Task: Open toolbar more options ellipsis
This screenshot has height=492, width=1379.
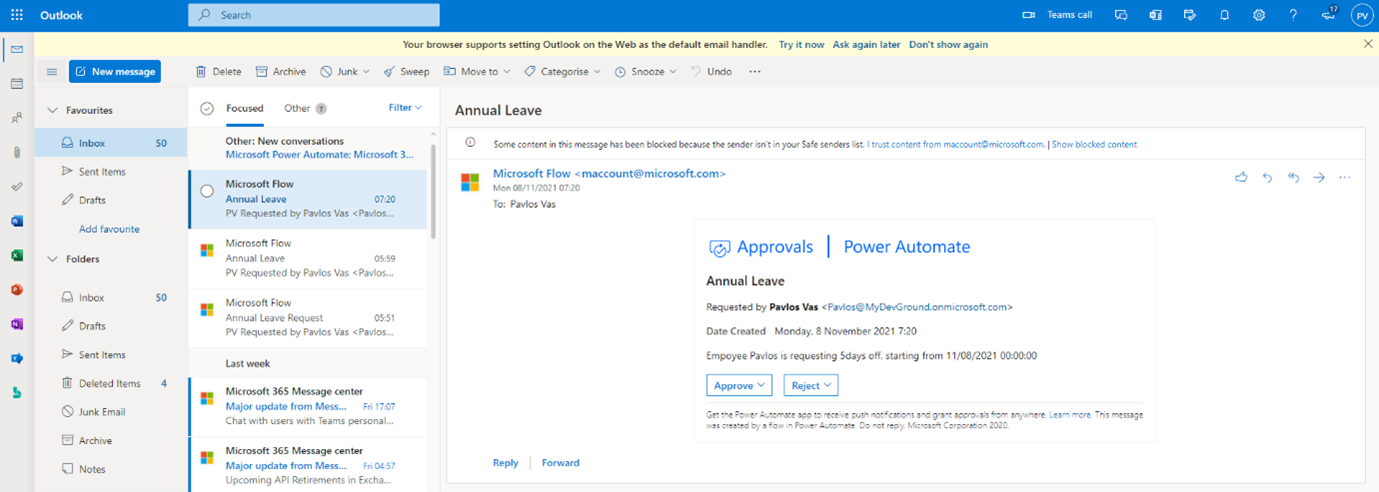Action: click(x=755, y=72)
